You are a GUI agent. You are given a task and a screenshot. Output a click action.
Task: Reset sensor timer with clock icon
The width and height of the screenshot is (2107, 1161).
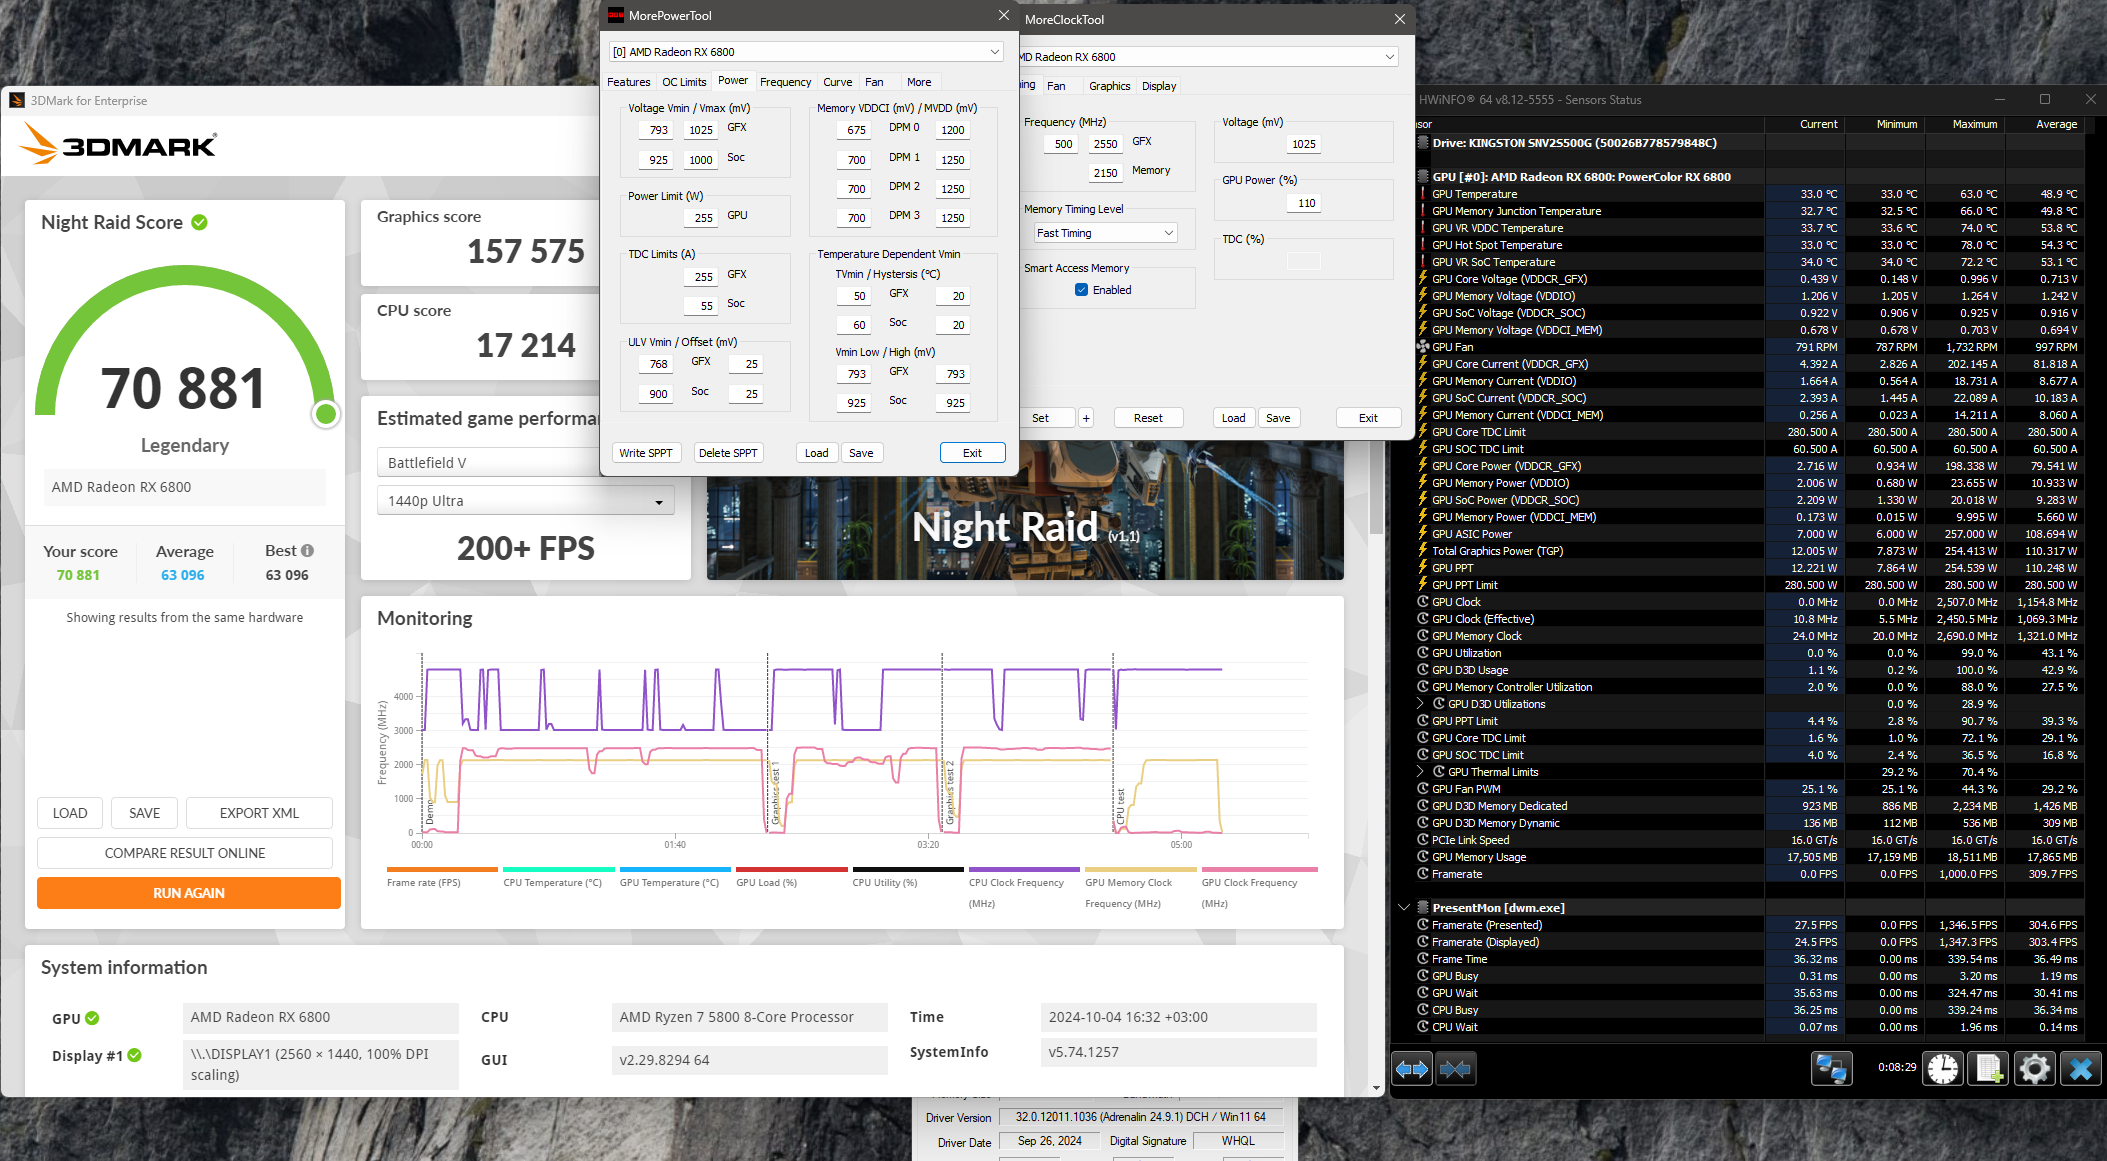pyautogui.click(x=1943, y=1069)
